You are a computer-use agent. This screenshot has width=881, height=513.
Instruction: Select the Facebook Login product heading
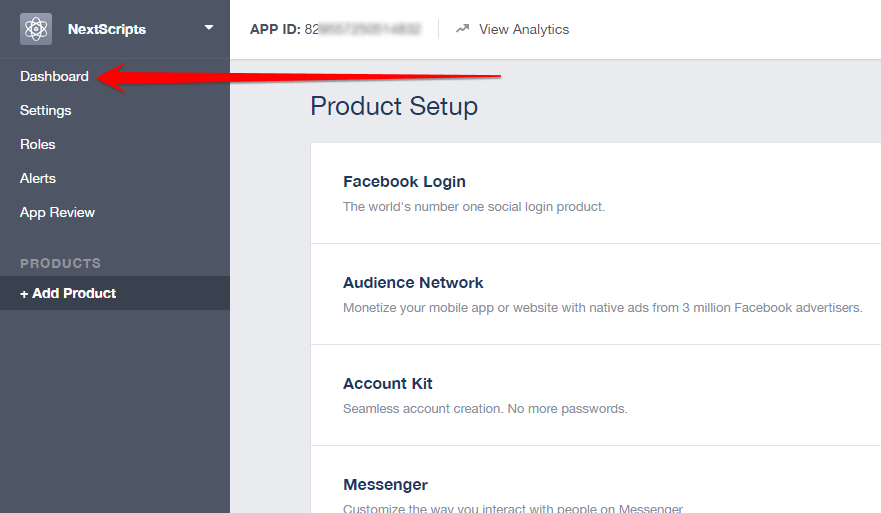[404, 181]
